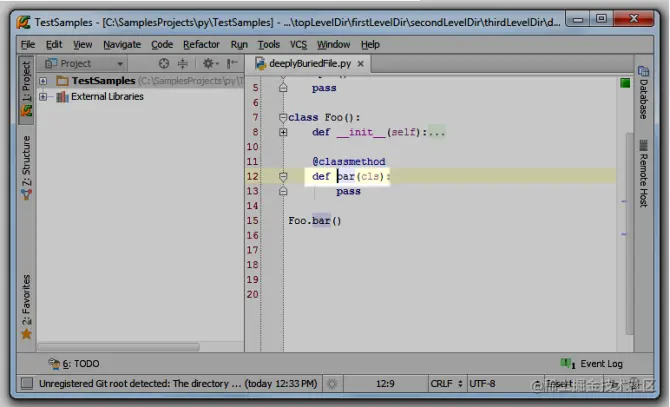Click line number 20 in the gutter
The height and width of the screenshot is (407, 670).
(253, 294)
